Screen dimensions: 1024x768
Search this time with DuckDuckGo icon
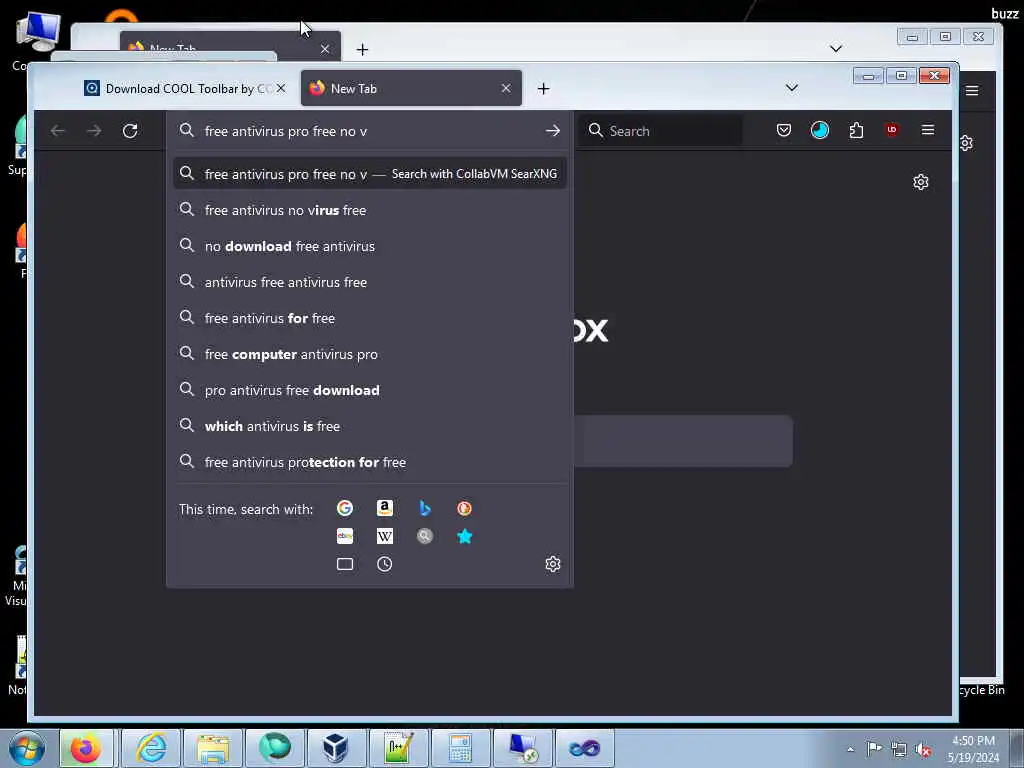pos(464,508)
